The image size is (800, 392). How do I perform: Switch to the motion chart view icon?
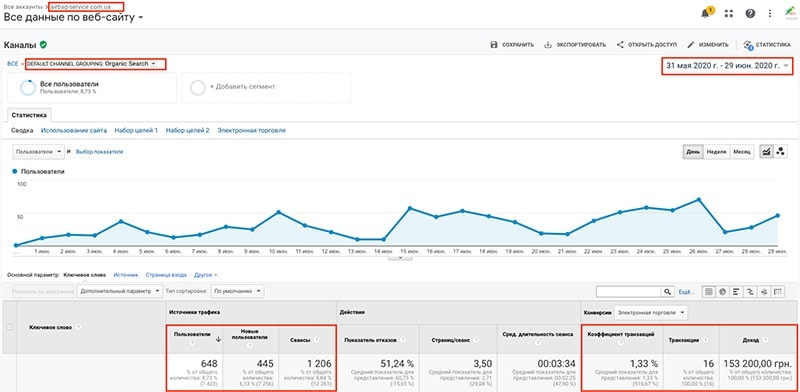pyautogui.click(x=780, y=152)
